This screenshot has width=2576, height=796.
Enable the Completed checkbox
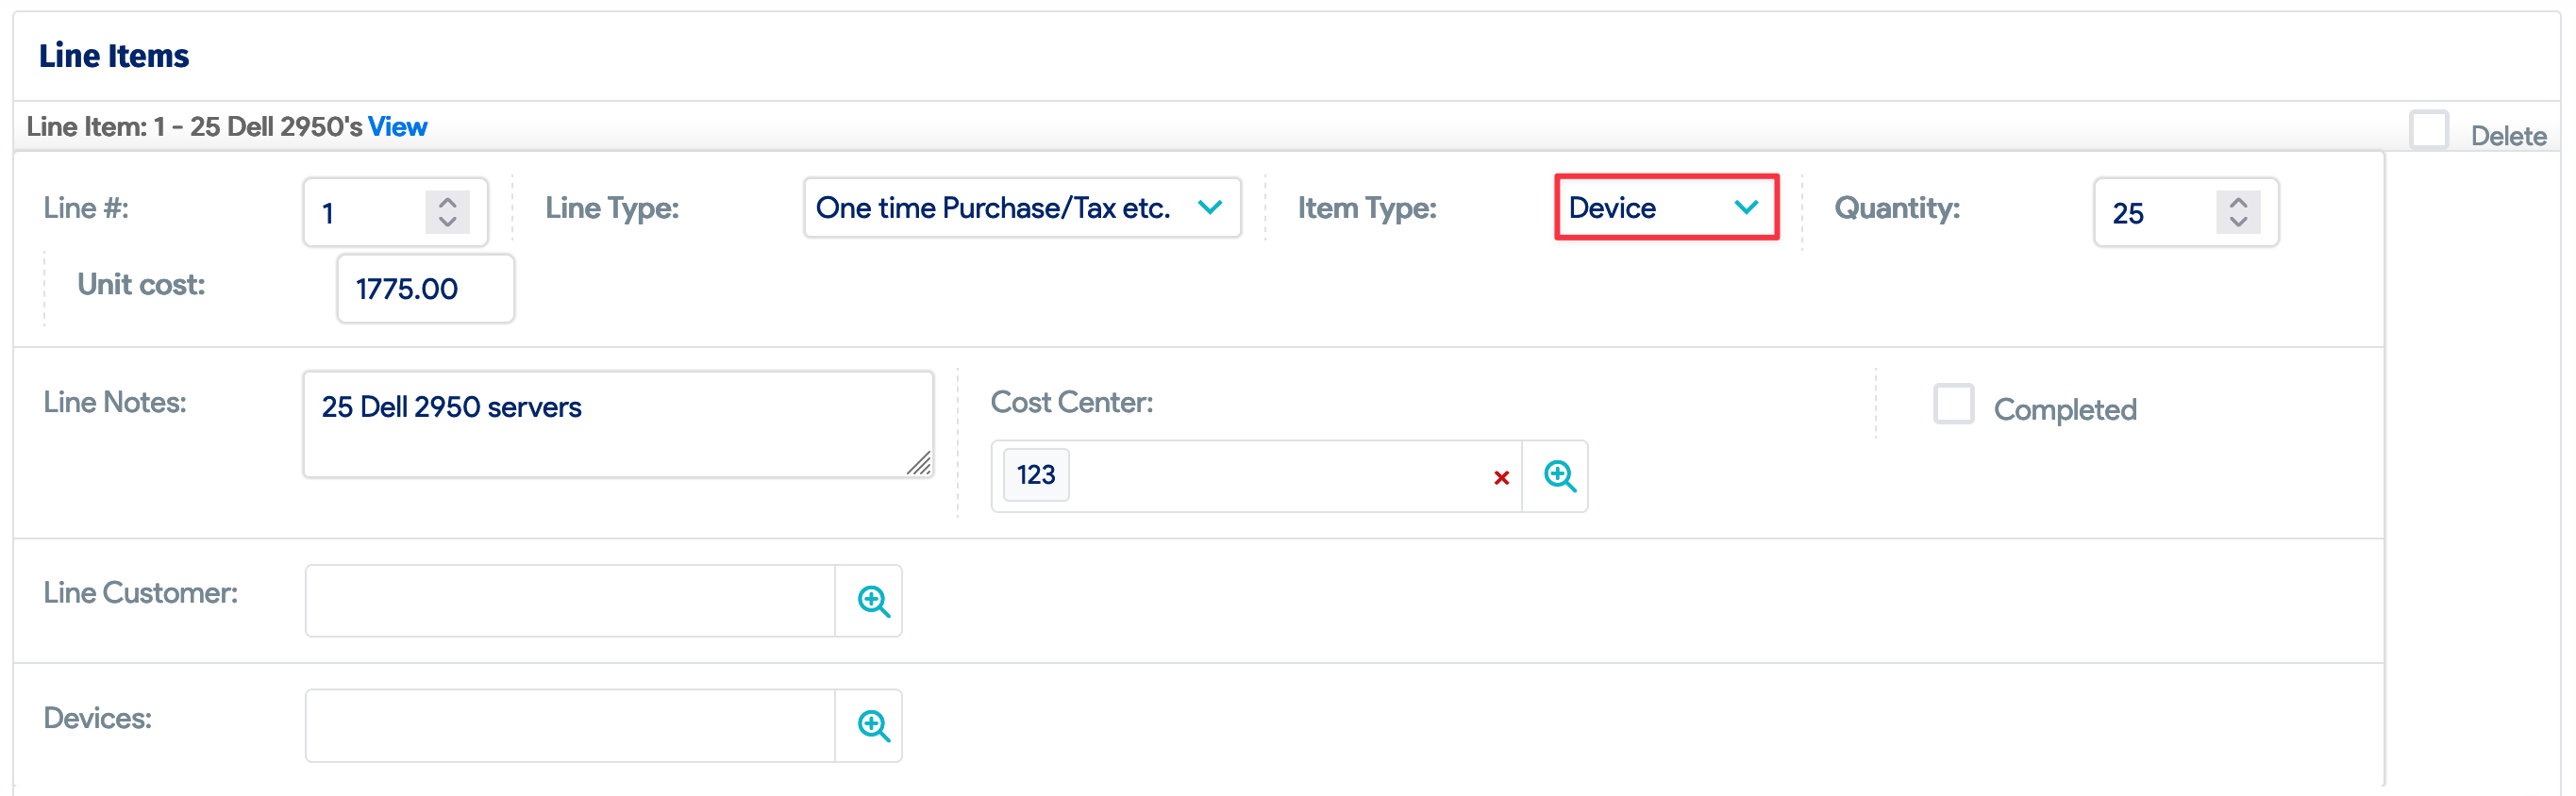(x=1954, y=405)
